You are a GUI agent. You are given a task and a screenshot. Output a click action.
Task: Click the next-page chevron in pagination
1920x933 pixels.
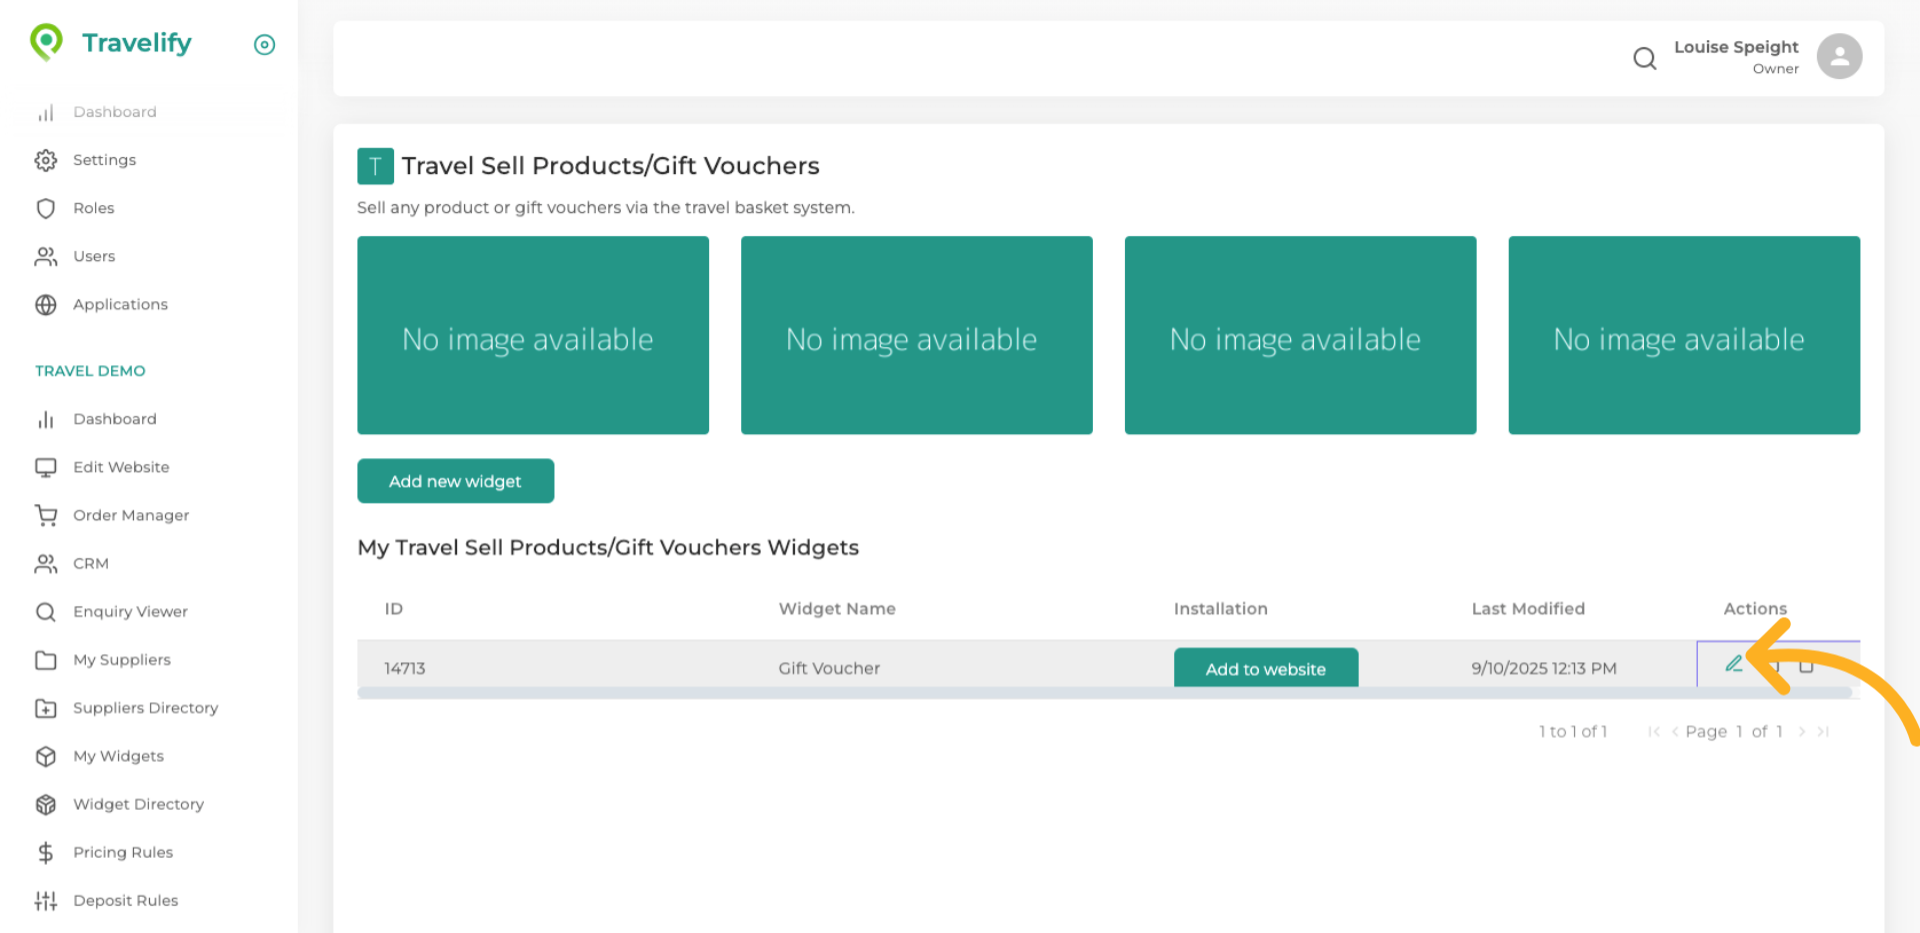[x=1803, y=731]
